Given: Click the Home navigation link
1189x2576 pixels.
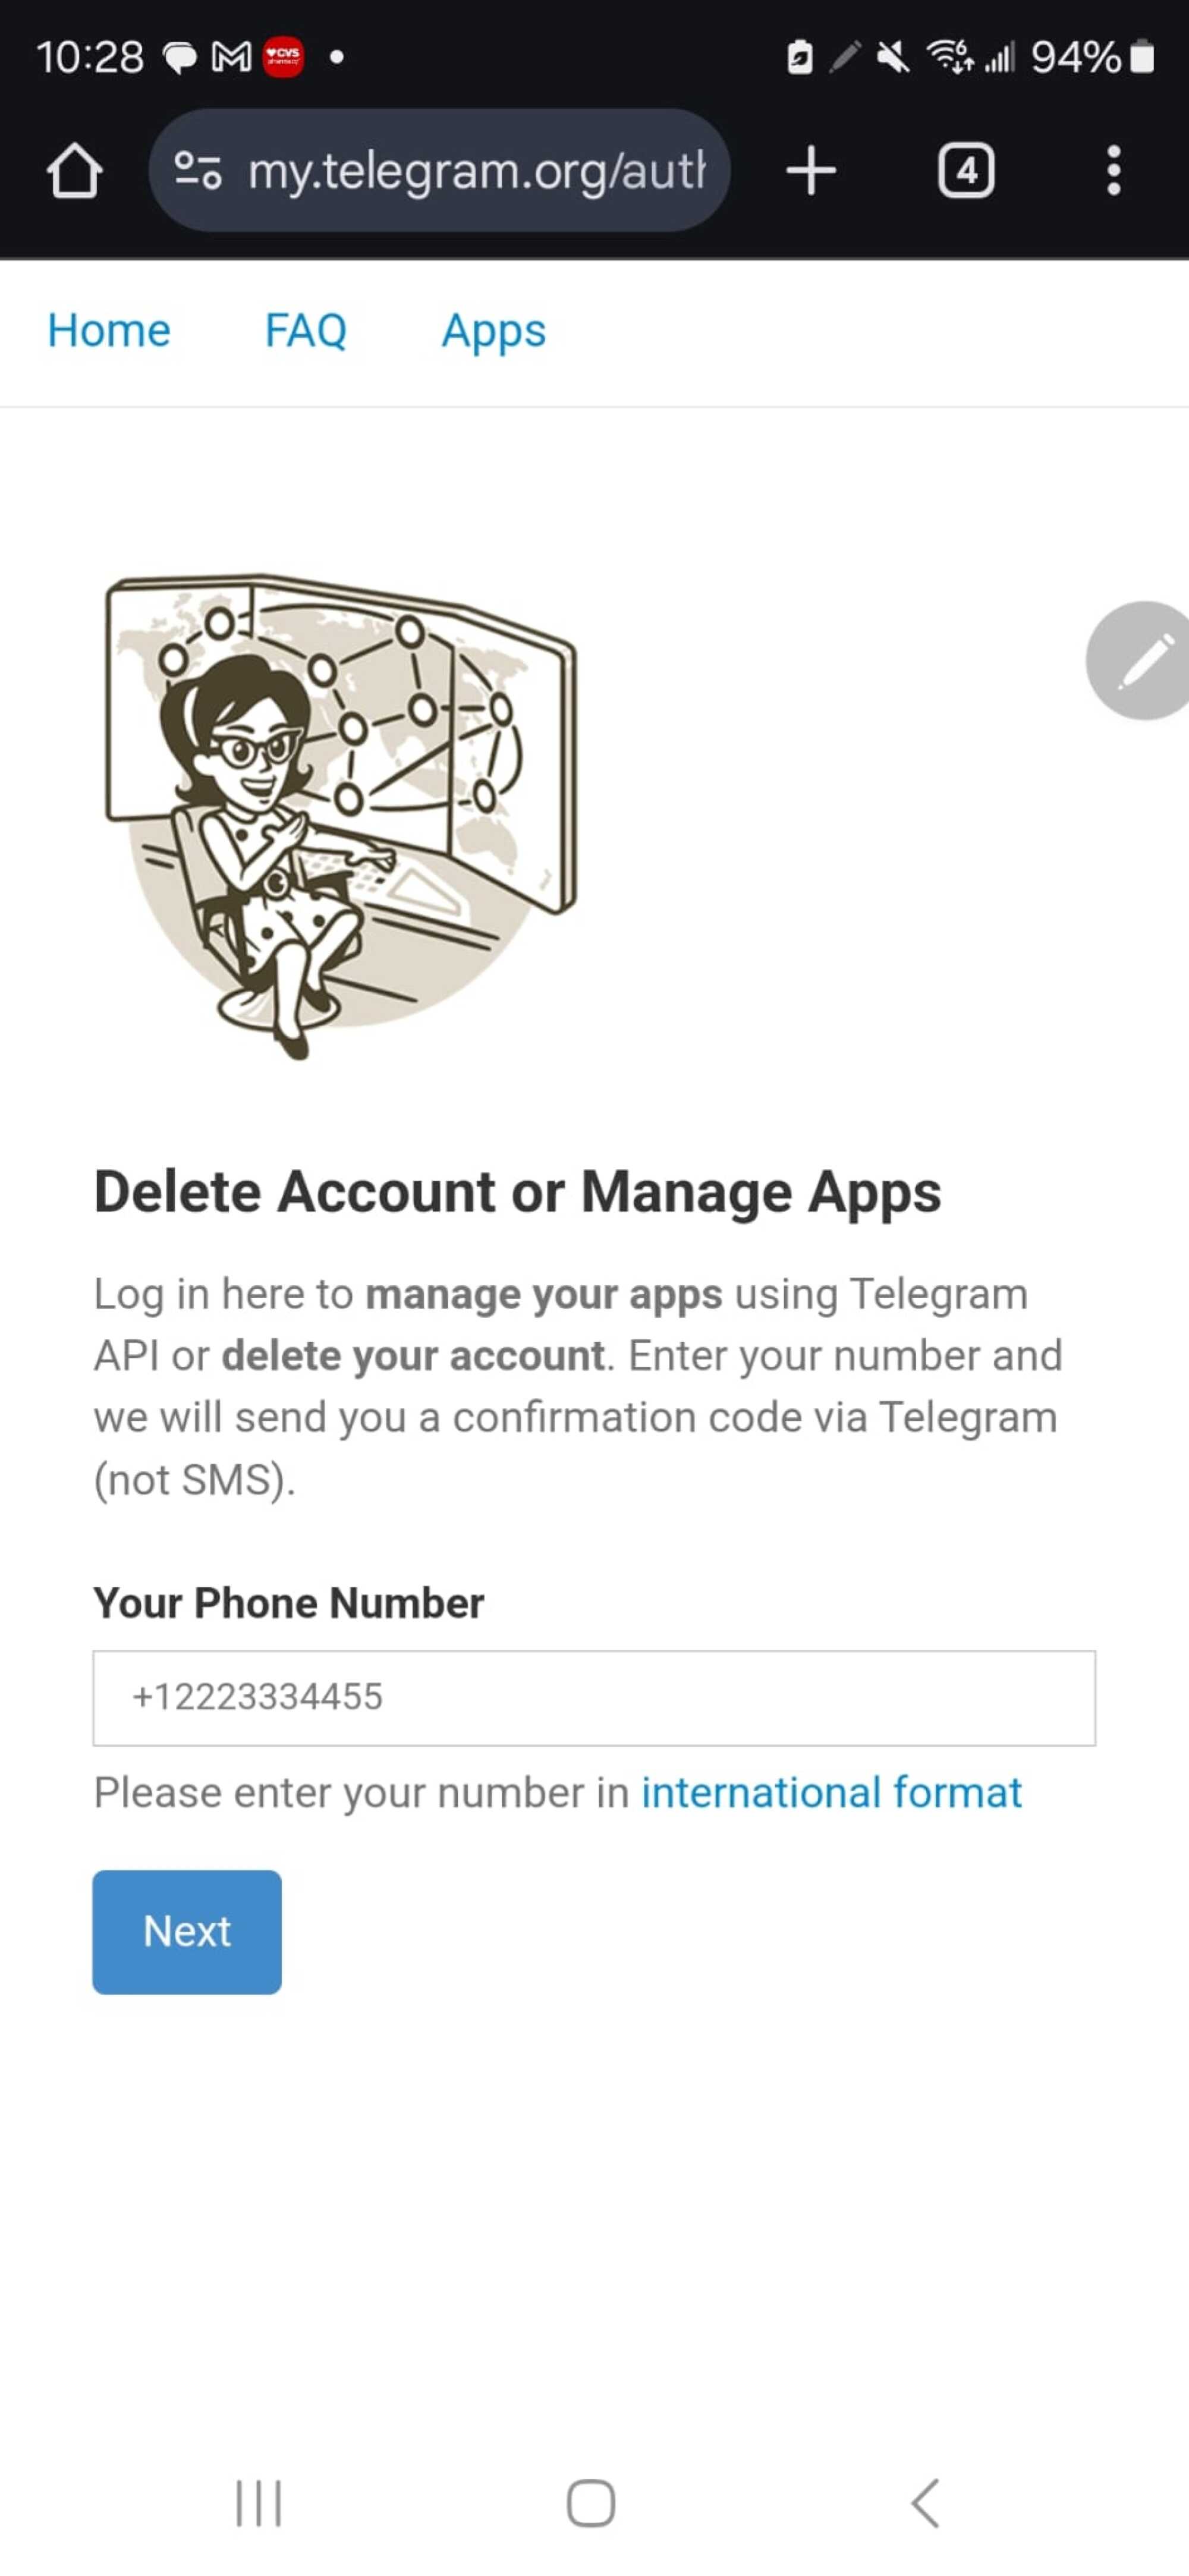Looking at the screenshot, I should pos(108,329).
